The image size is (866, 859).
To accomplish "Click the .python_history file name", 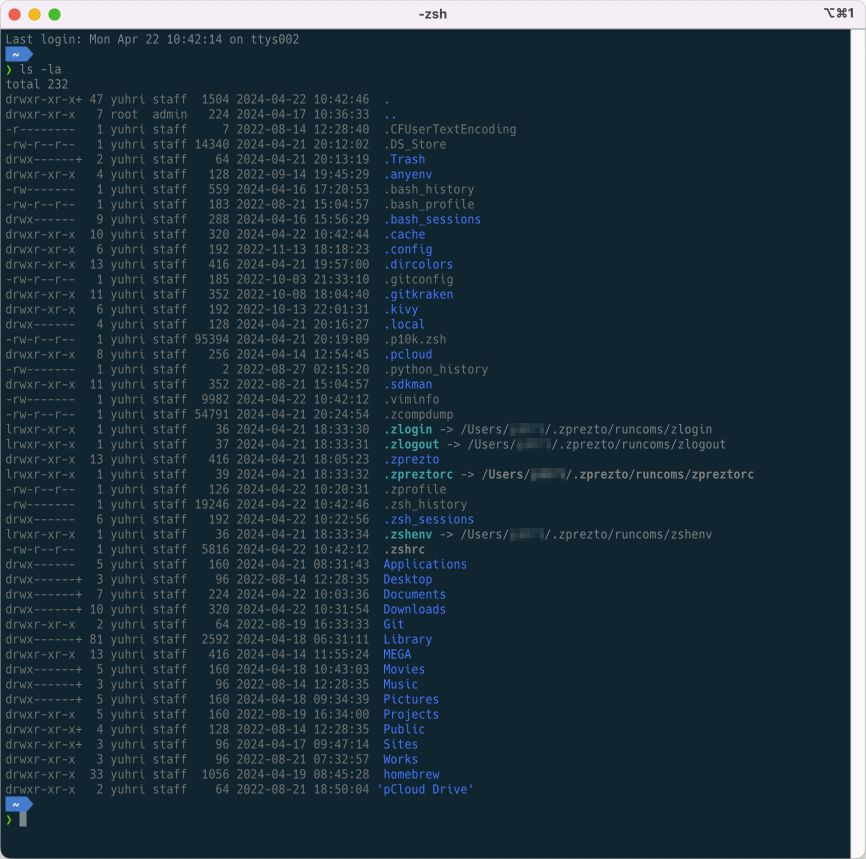I will (436, 369).
